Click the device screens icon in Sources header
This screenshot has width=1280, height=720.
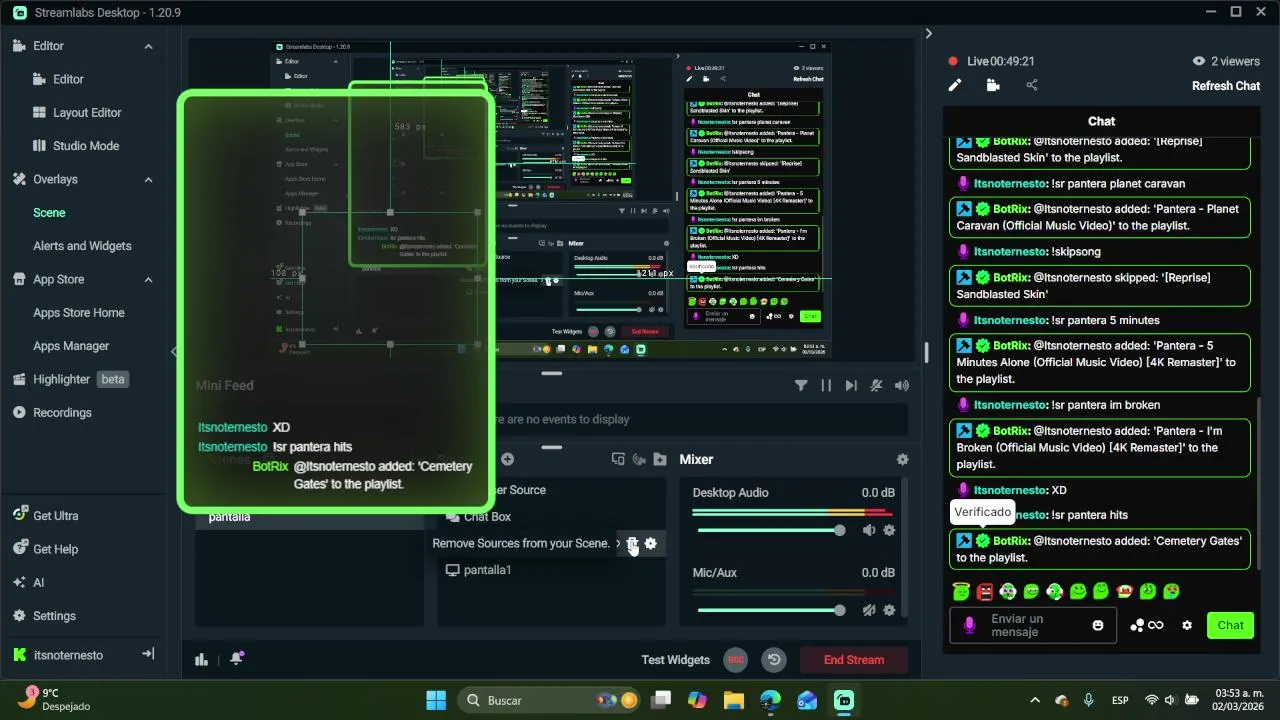click(618, 460)
